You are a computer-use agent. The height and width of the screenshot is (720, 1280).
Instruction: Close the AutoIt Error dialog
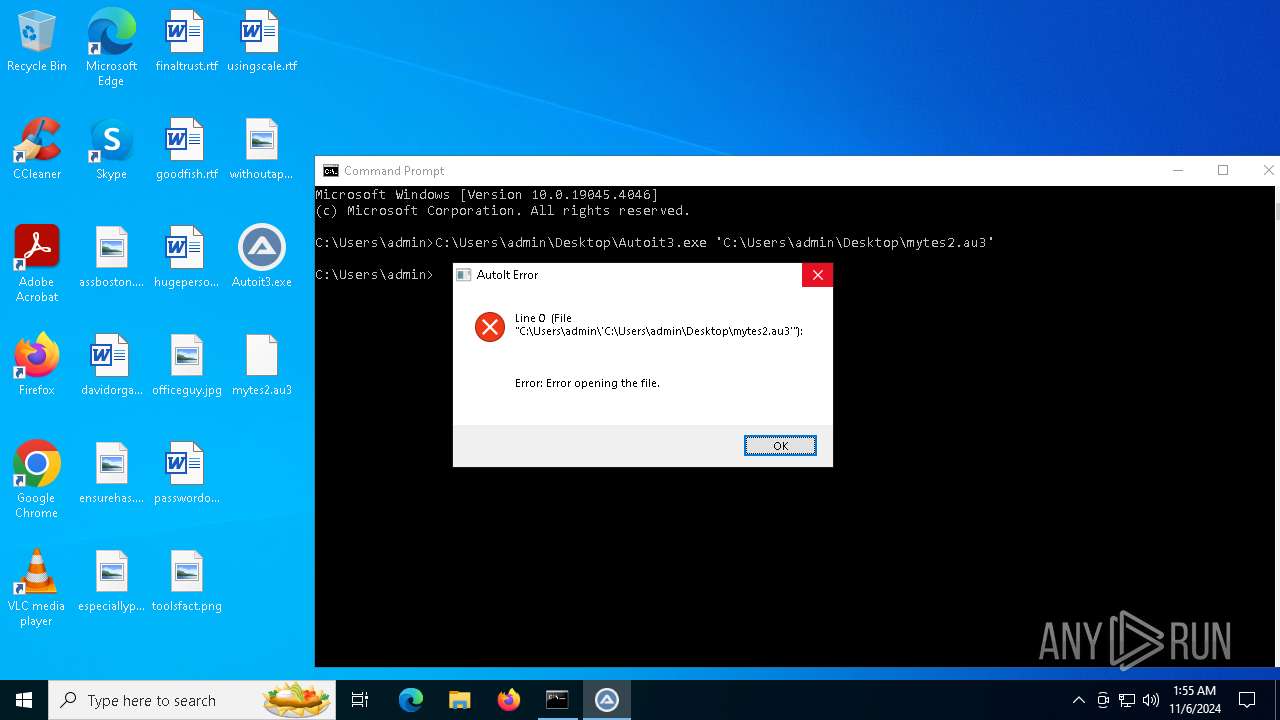pyautogui.click(x=817, y=275)
